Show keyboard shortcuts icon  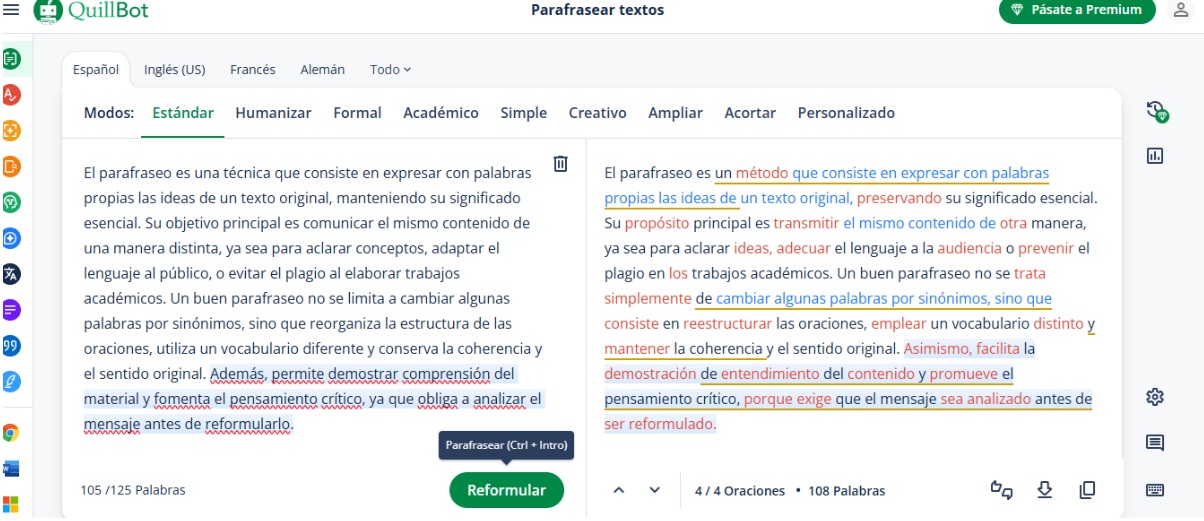1155,490
